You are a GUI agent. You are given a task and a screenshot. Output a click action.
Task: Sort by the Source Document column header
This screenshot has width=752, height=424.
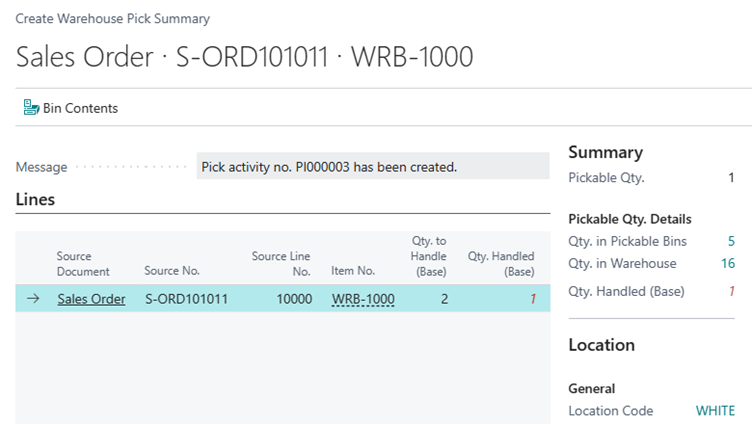[83, 263]
